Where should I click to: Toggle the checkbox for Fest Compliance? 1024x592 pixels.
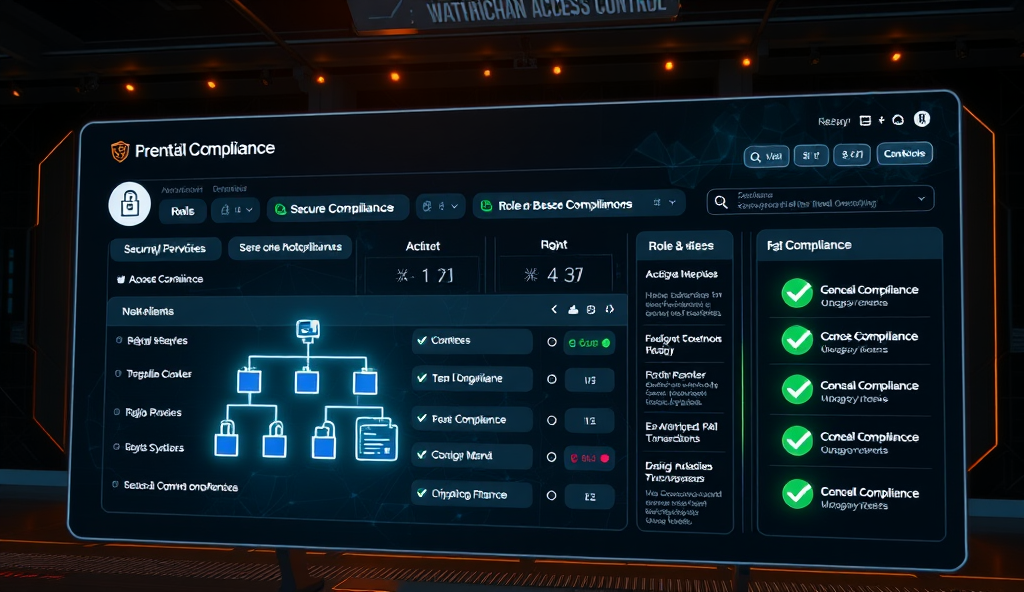tap(422, 420)
